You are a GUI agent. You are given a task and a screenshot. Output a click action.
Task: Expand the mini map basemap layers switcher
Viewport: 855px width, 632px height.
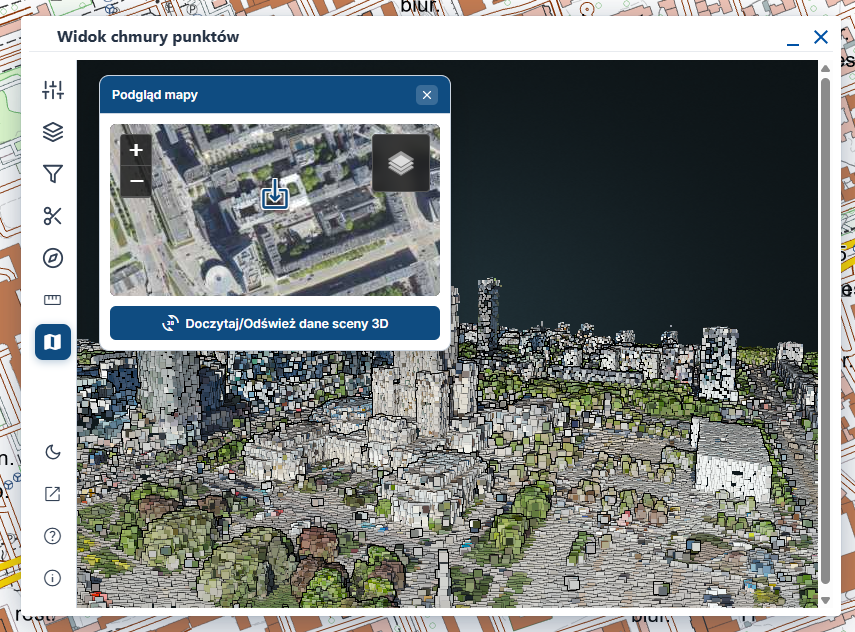pyautogui.click(x=401, y=163)
